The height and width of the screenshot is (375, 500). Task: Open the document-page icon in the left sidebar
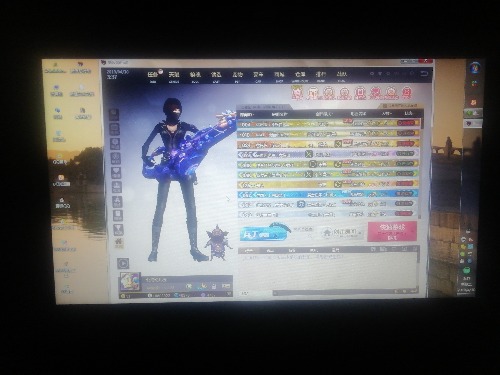coord(118,215)
